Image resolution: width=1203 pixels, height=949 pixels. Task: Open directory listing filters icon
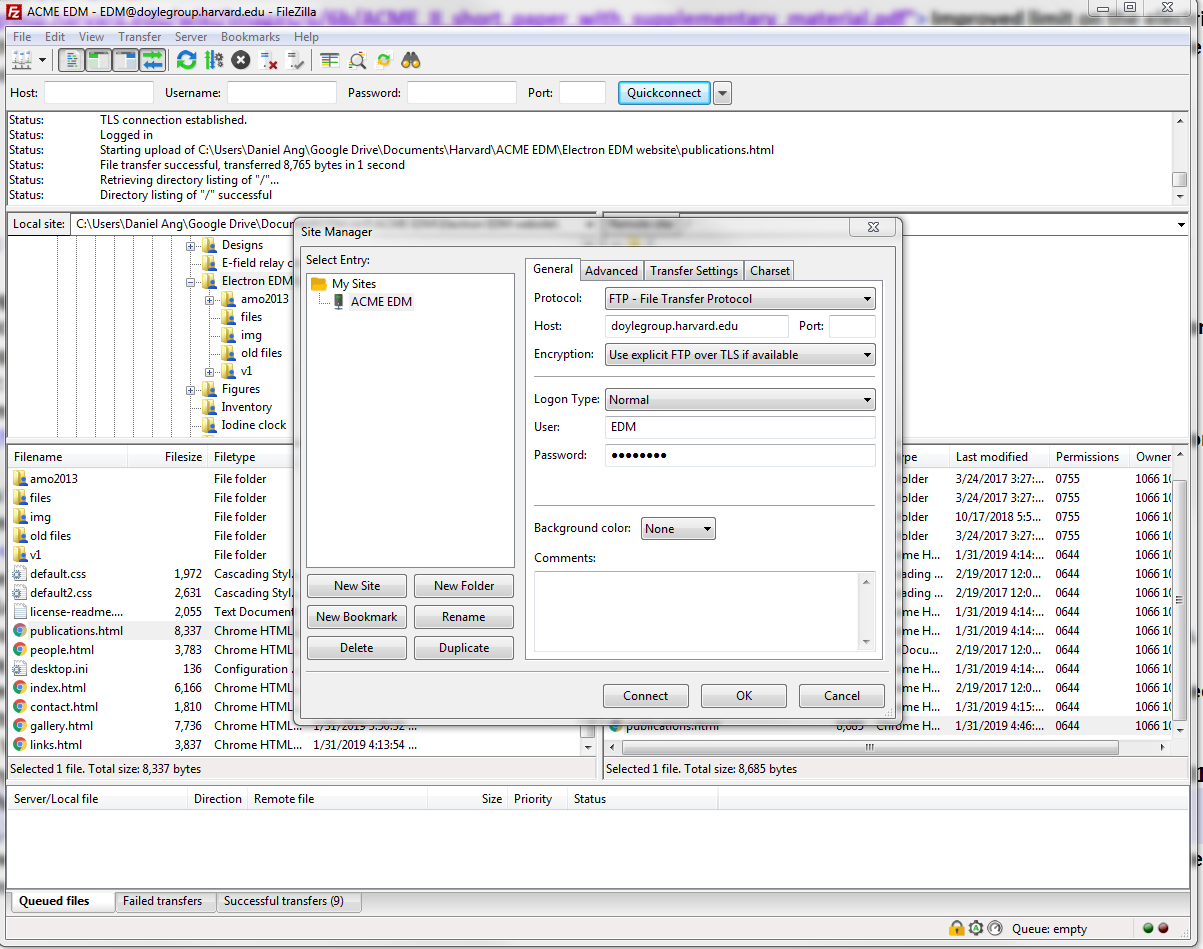330,61
